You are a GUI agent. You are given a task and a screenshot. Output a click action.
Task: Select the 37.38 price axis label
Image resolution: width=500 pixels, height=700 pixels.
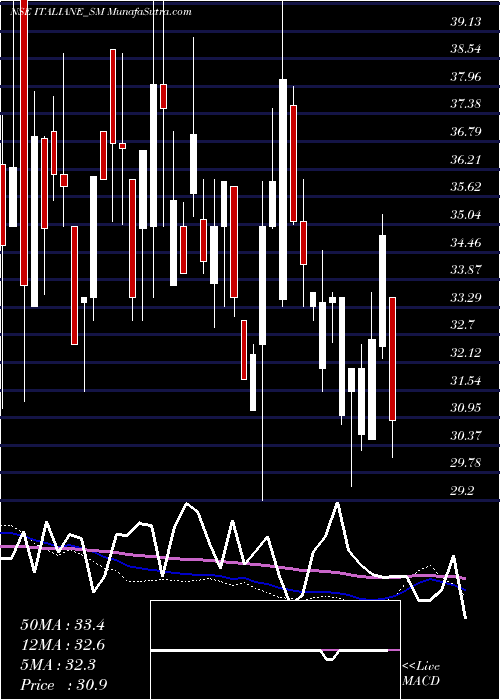click(466, 104)
